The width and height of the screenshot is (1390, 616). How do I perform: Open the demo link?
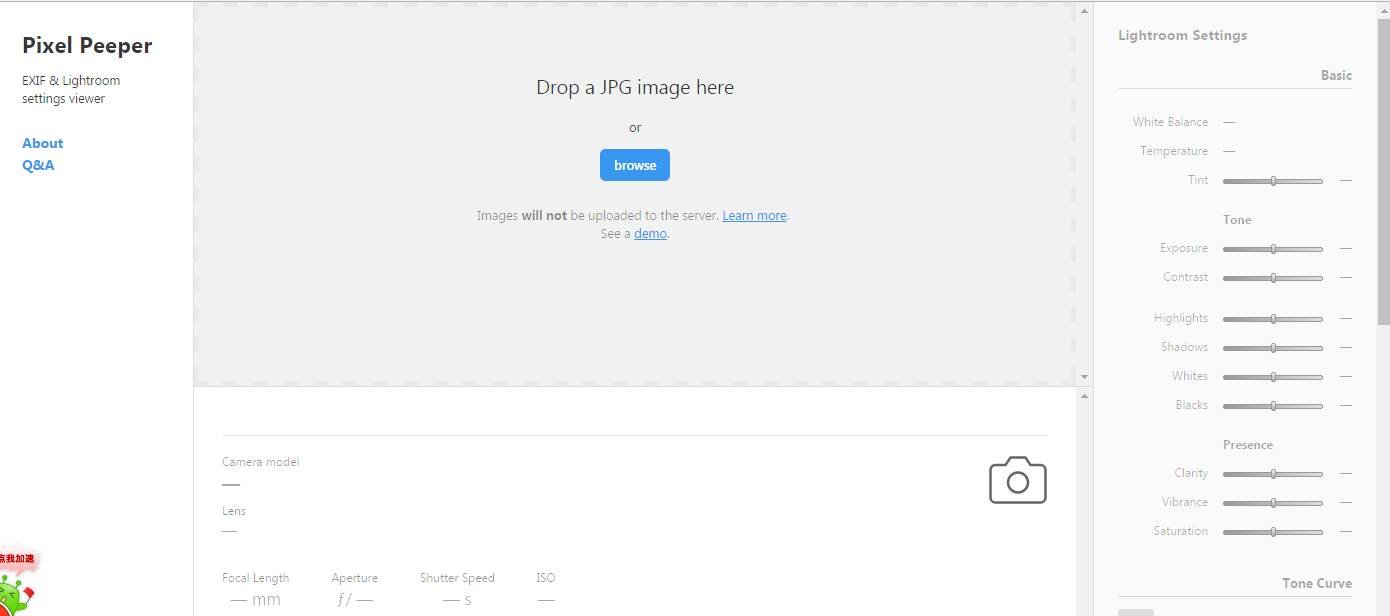[x=650, y=233]
